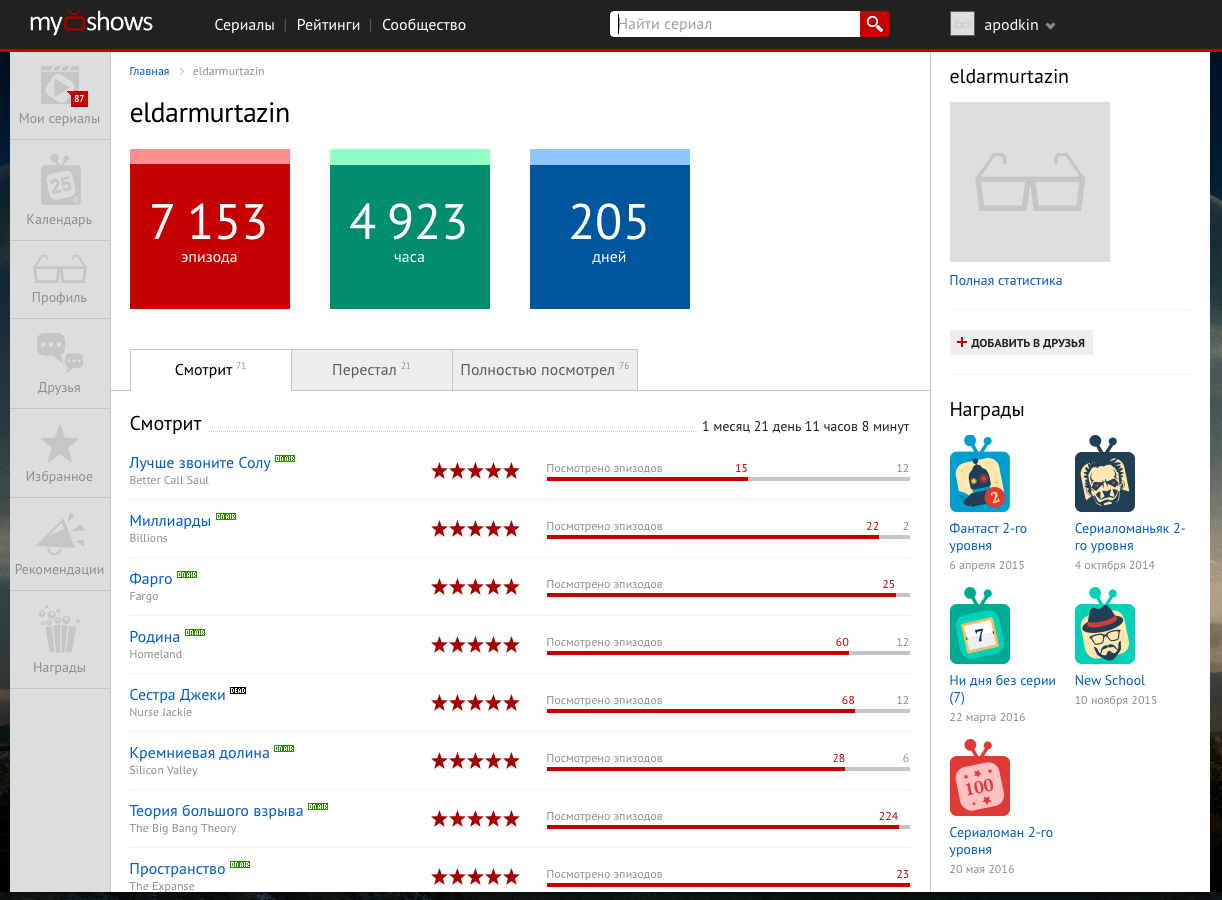The height and width of the screenshot is (900, 1222).
Task: Click the blue 205 days tile
Action: 610,229
